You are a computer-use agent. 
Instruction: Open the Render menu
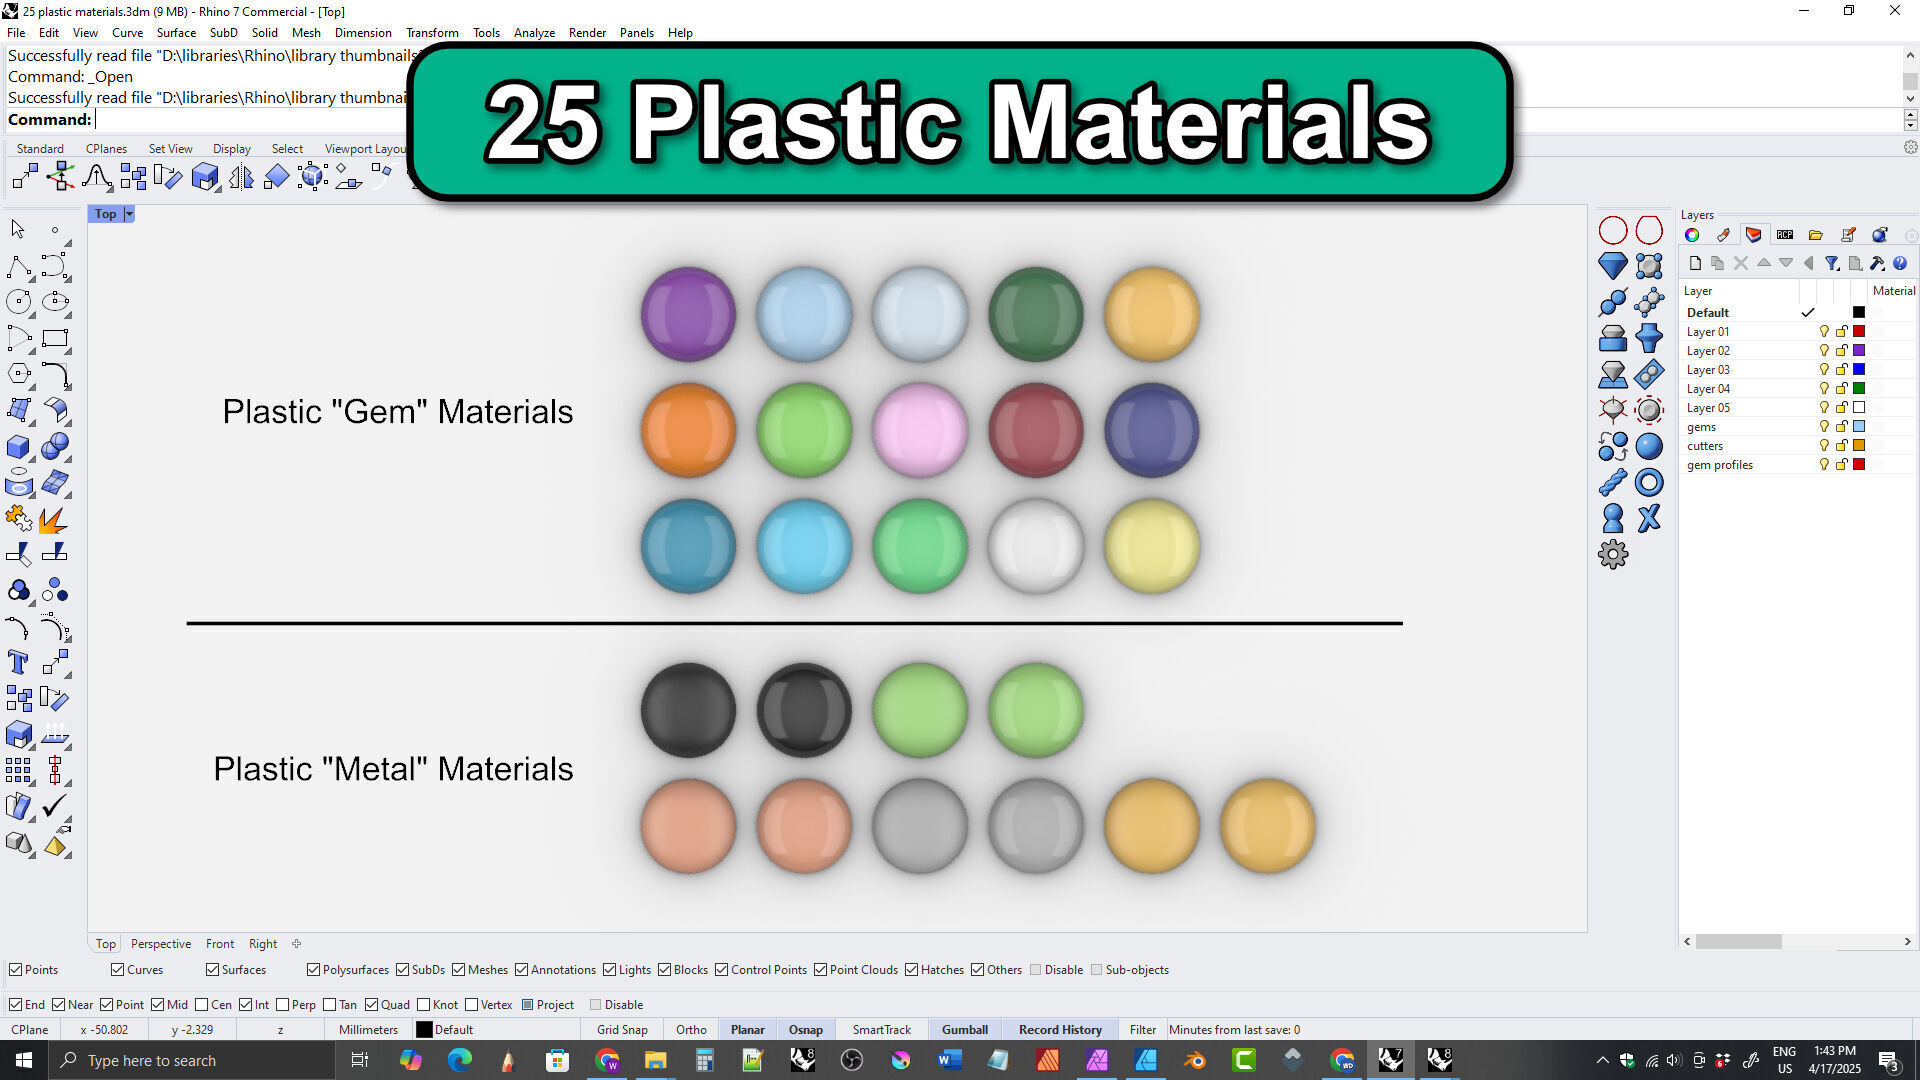point(587,32)
